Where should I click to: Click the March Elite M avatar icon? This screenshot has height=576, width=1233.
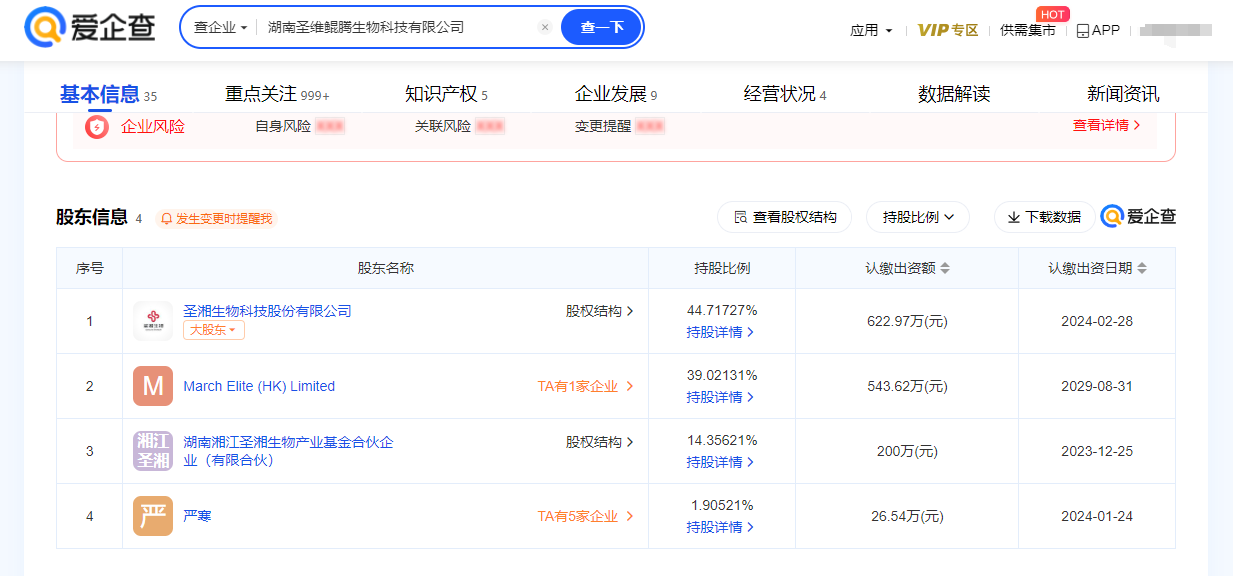153,386
